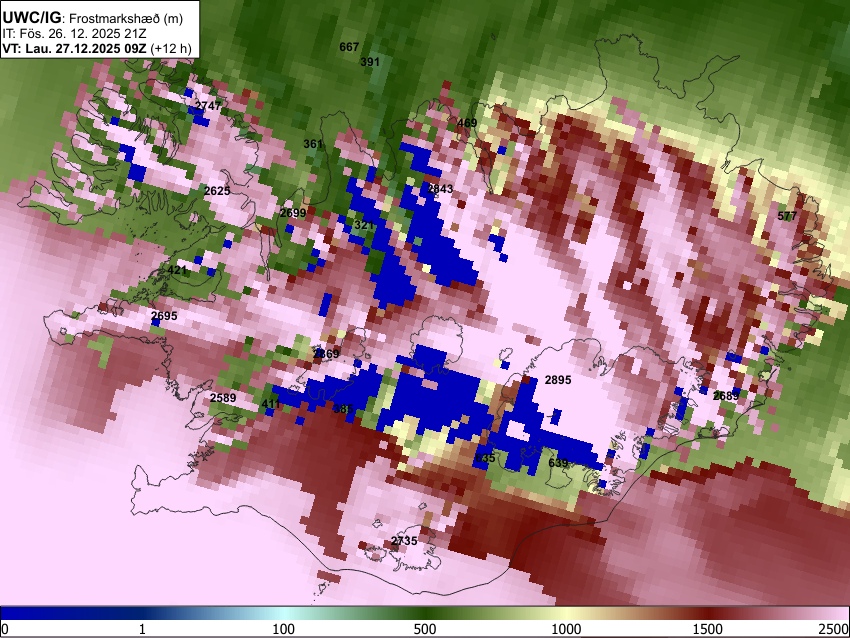The width and height of the screenshot is (850, 638).
Task: Click the map value label 411
Action: [x=271, y=404]
